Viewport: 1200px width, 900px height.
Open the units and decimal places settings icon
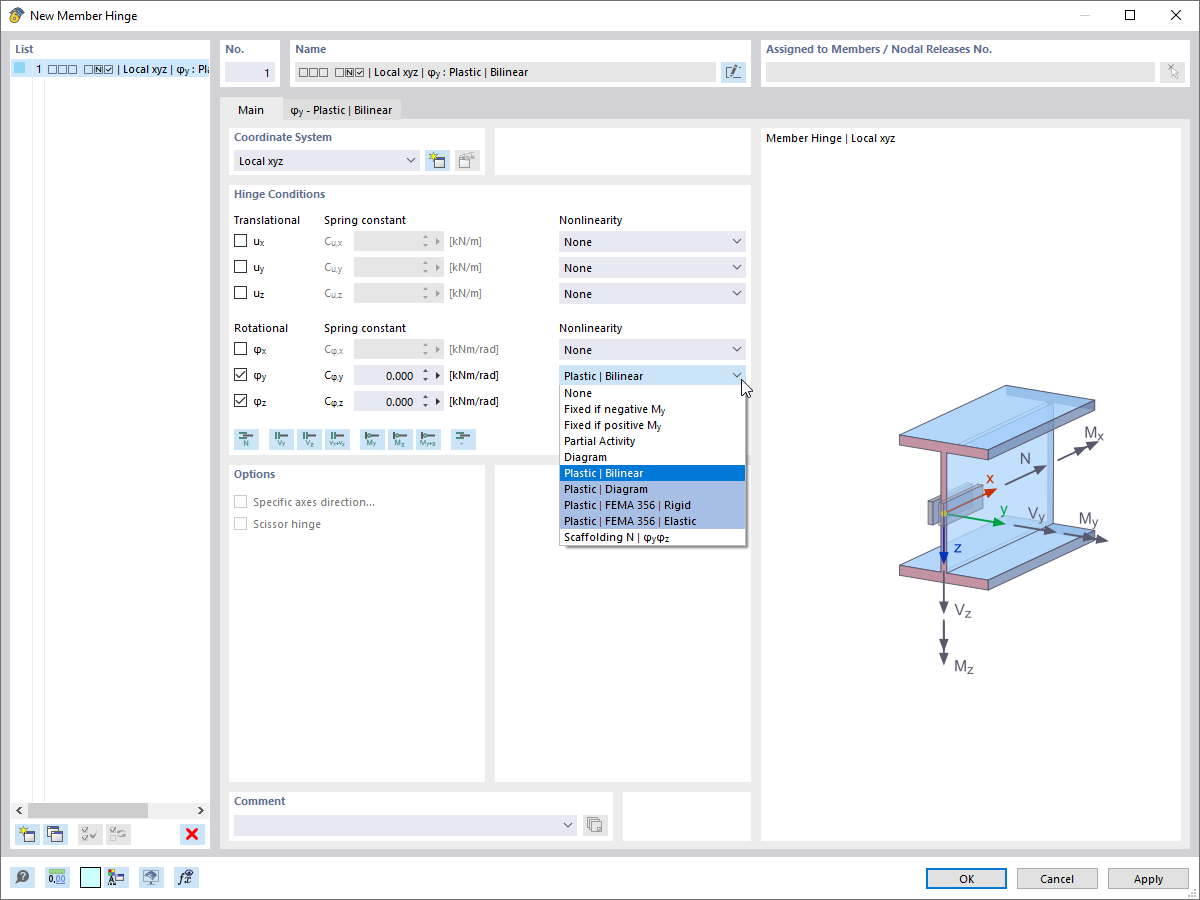coord(57,877)
